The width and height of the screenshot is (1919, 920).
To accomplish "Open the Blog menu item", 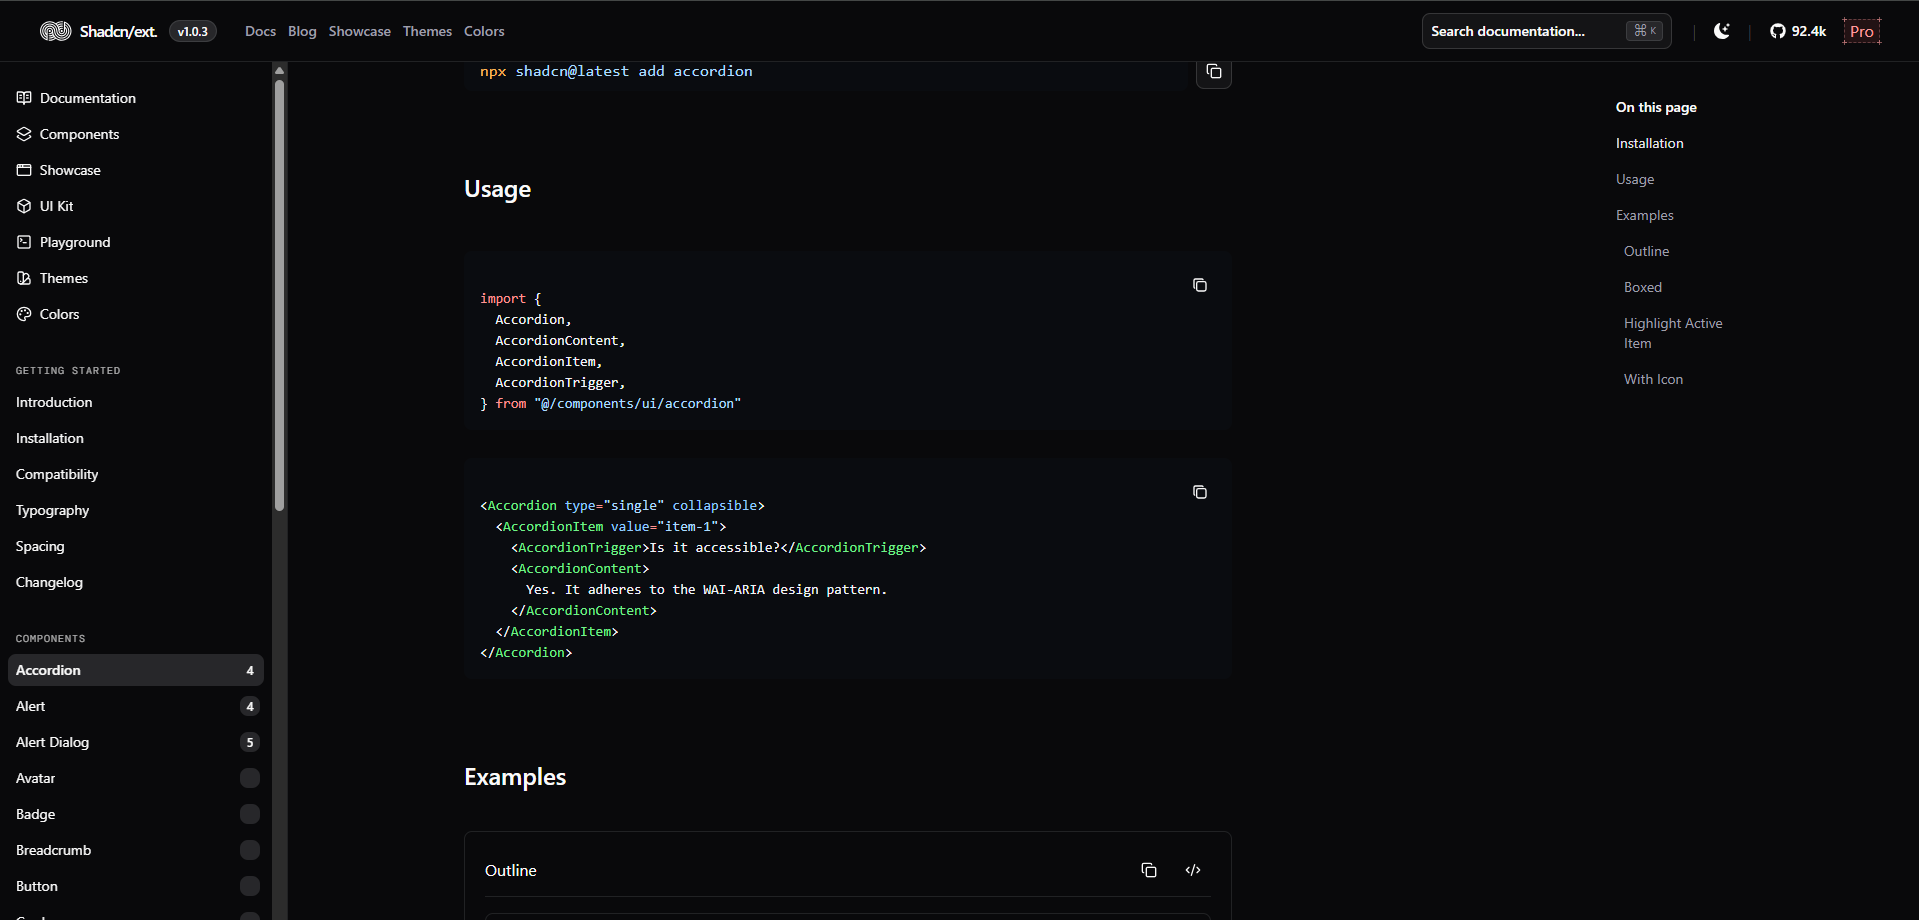I will click(x=302, y=31).
